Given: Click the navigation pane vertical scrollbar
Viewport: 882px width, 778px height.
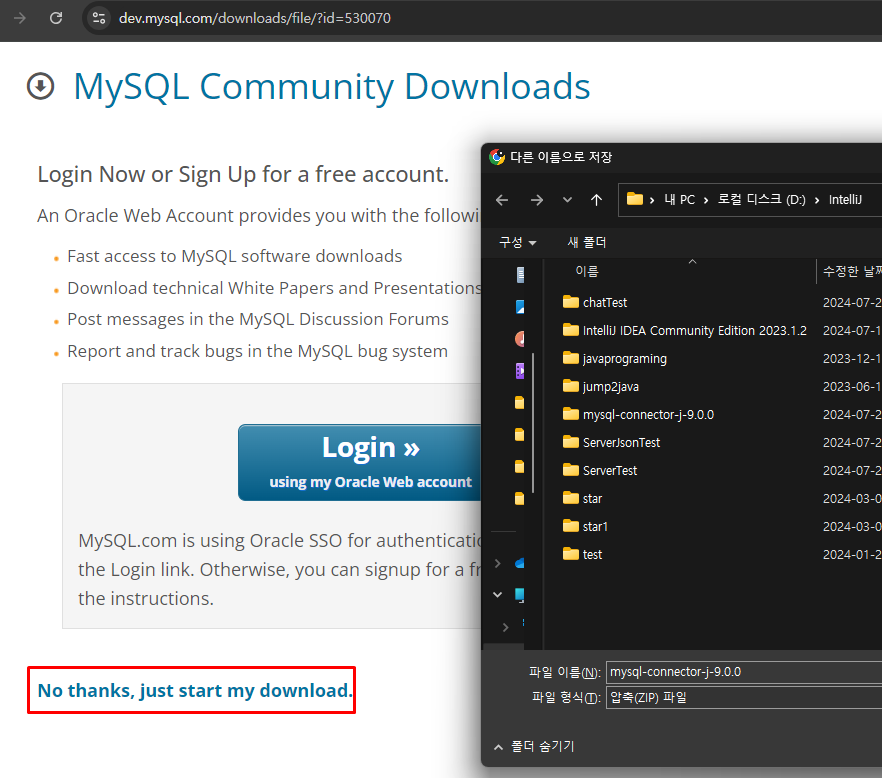Looking at the screenshot, I should (533, 423).
